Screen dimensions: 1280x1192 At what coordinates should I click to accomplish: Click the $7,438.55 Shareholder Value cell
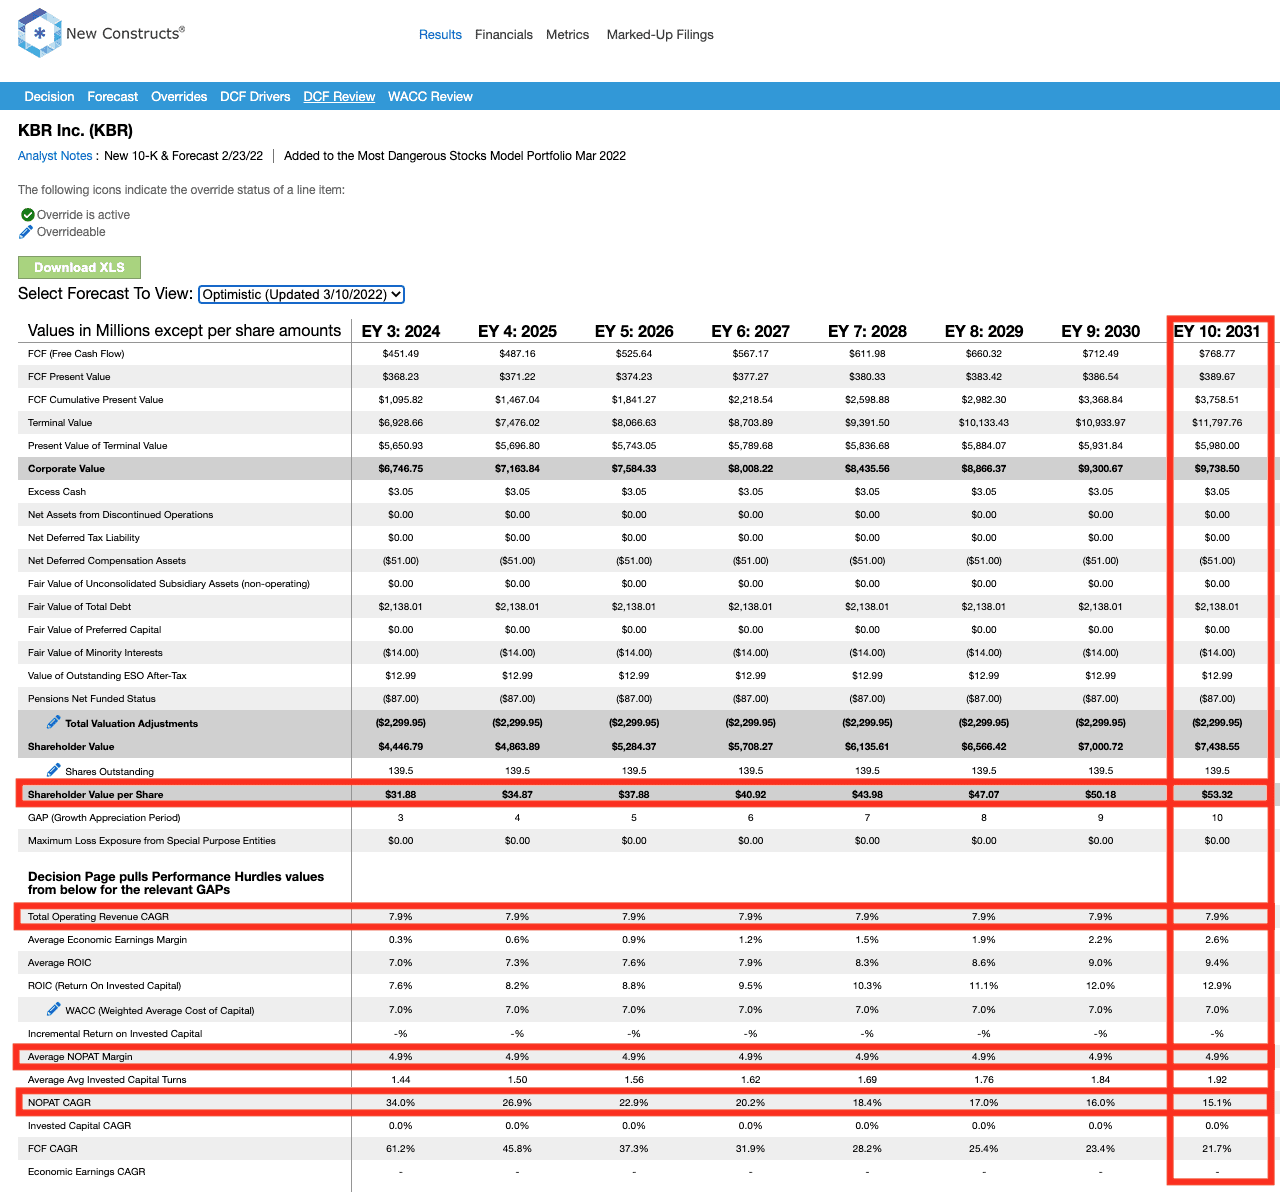1217,747
